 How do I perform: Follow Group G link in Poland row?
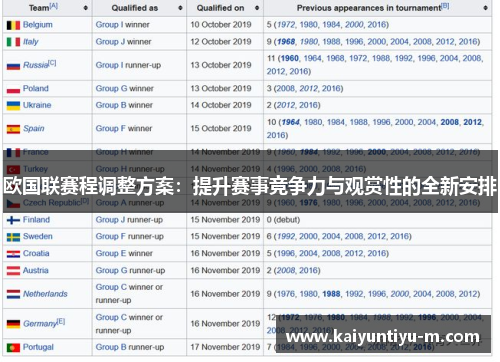pos(112,88)
